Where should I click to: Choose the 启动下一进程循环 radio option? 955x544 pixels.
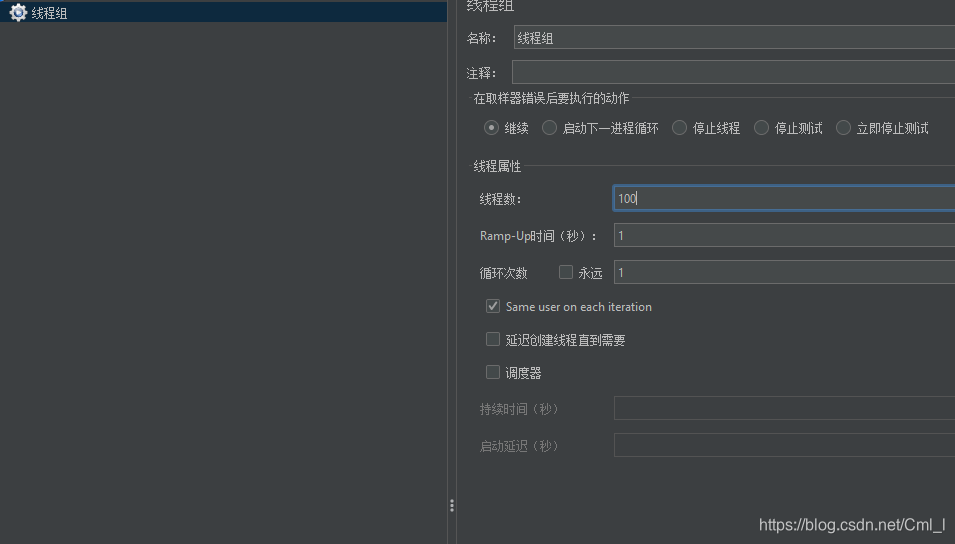pyautogui.click(x=549, y=128)
